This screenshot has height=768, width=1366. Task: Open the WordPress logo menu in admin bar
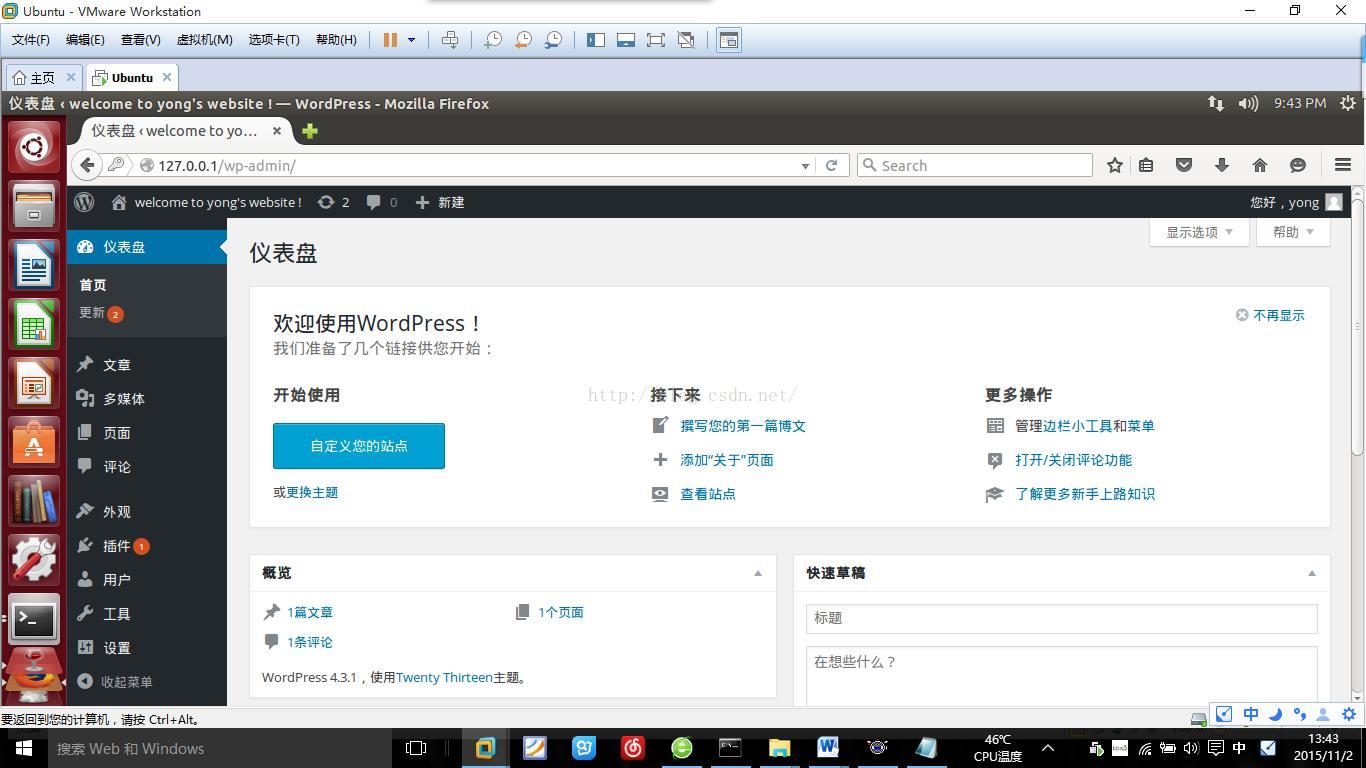click(x=84, y=202)
